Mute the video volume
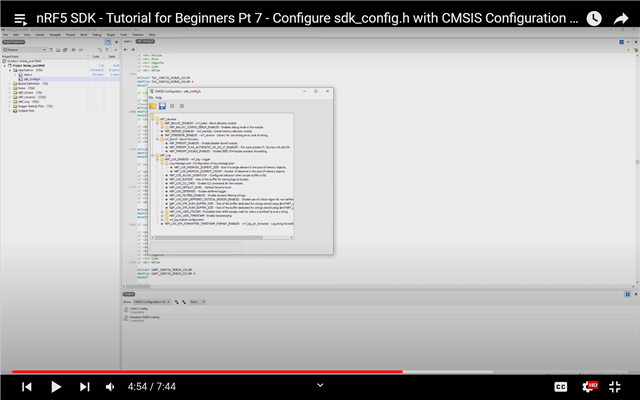640x400 pixels. click(110, 386)
